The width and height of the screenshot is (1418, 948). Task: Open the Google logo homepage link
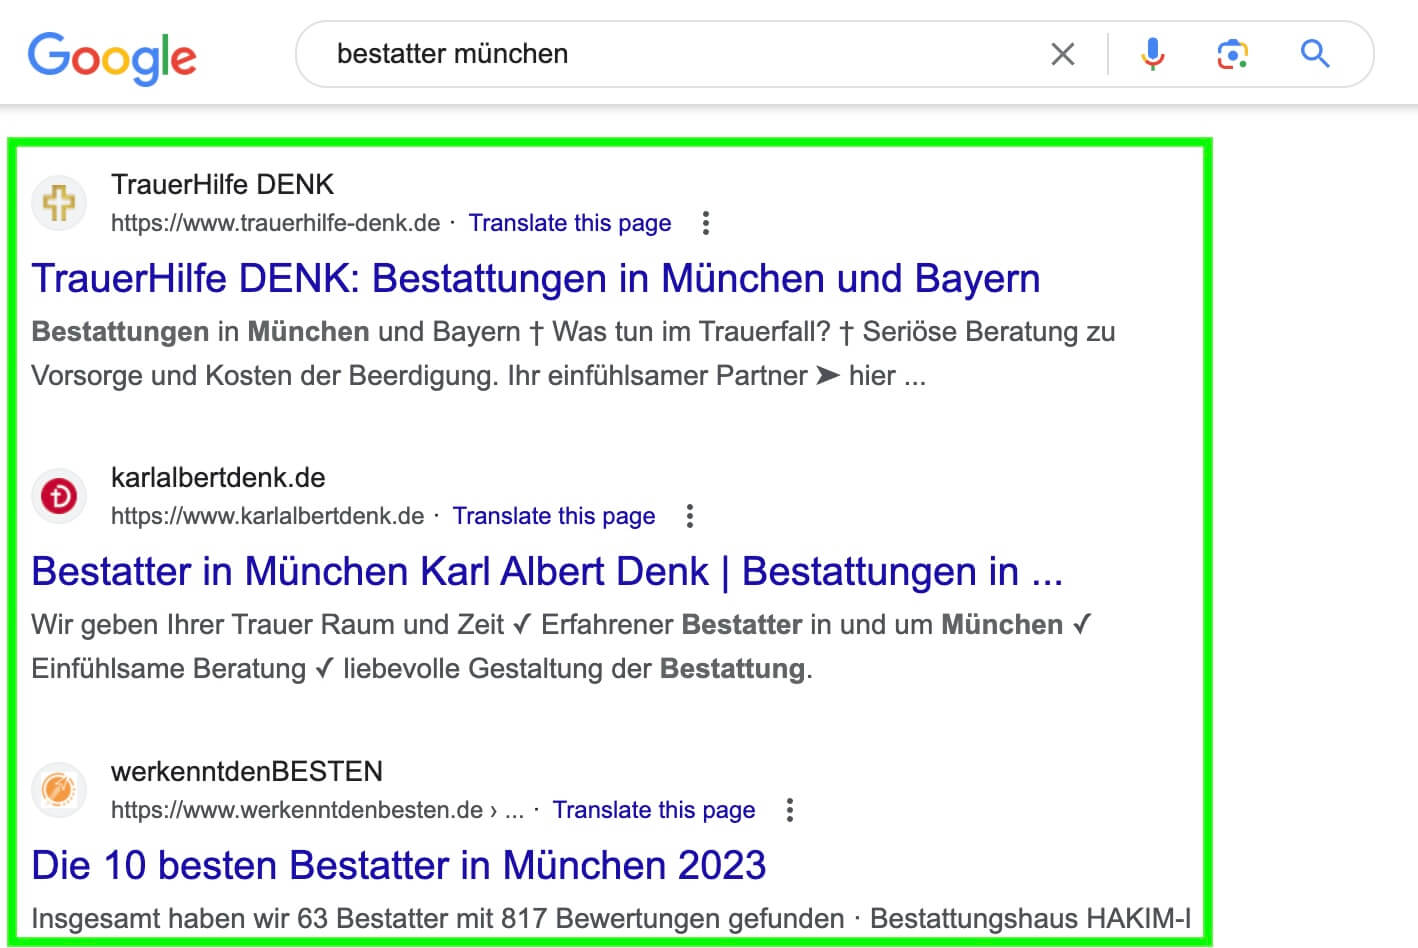click(112, 58)
